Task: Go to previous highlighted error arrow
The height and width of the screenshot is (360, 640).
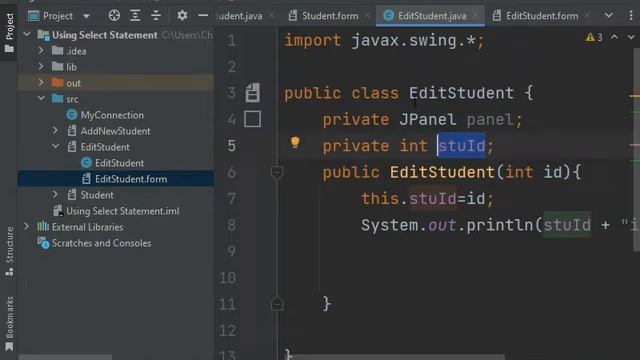Action: pos(614,37)
